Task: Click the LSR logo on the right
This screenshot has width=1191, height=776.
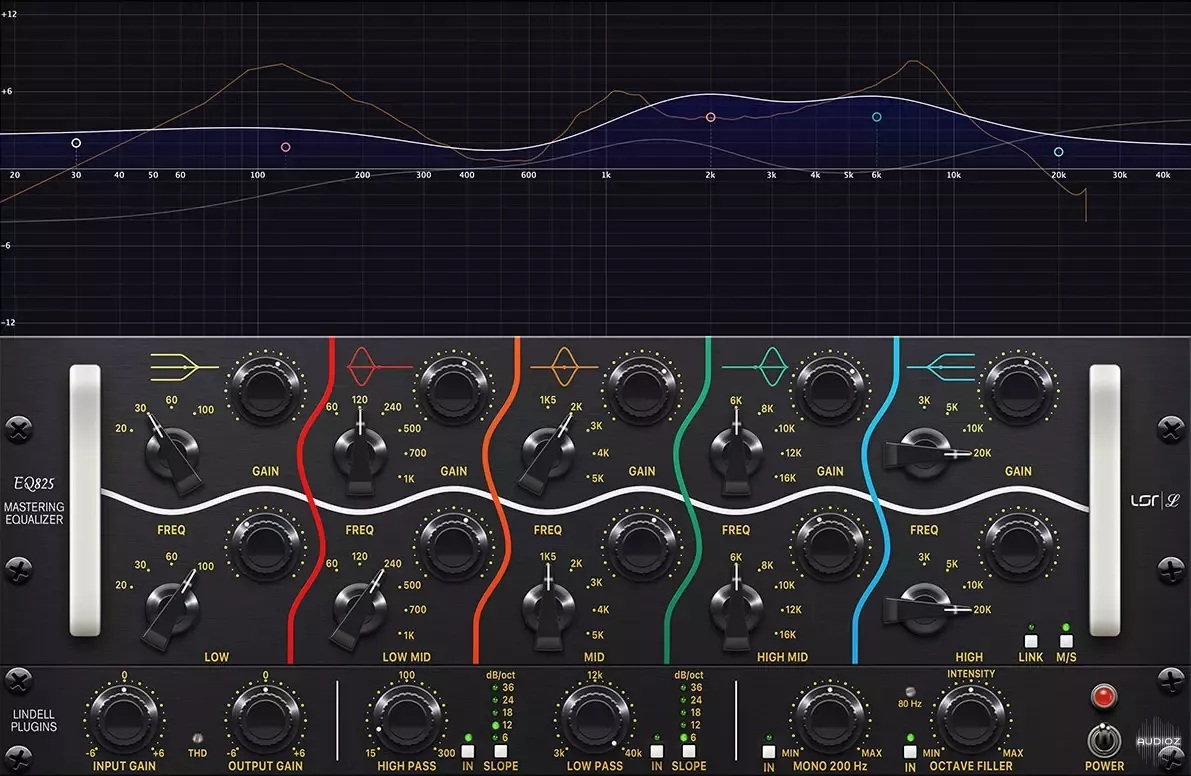Action: [x=1155, y=500]
